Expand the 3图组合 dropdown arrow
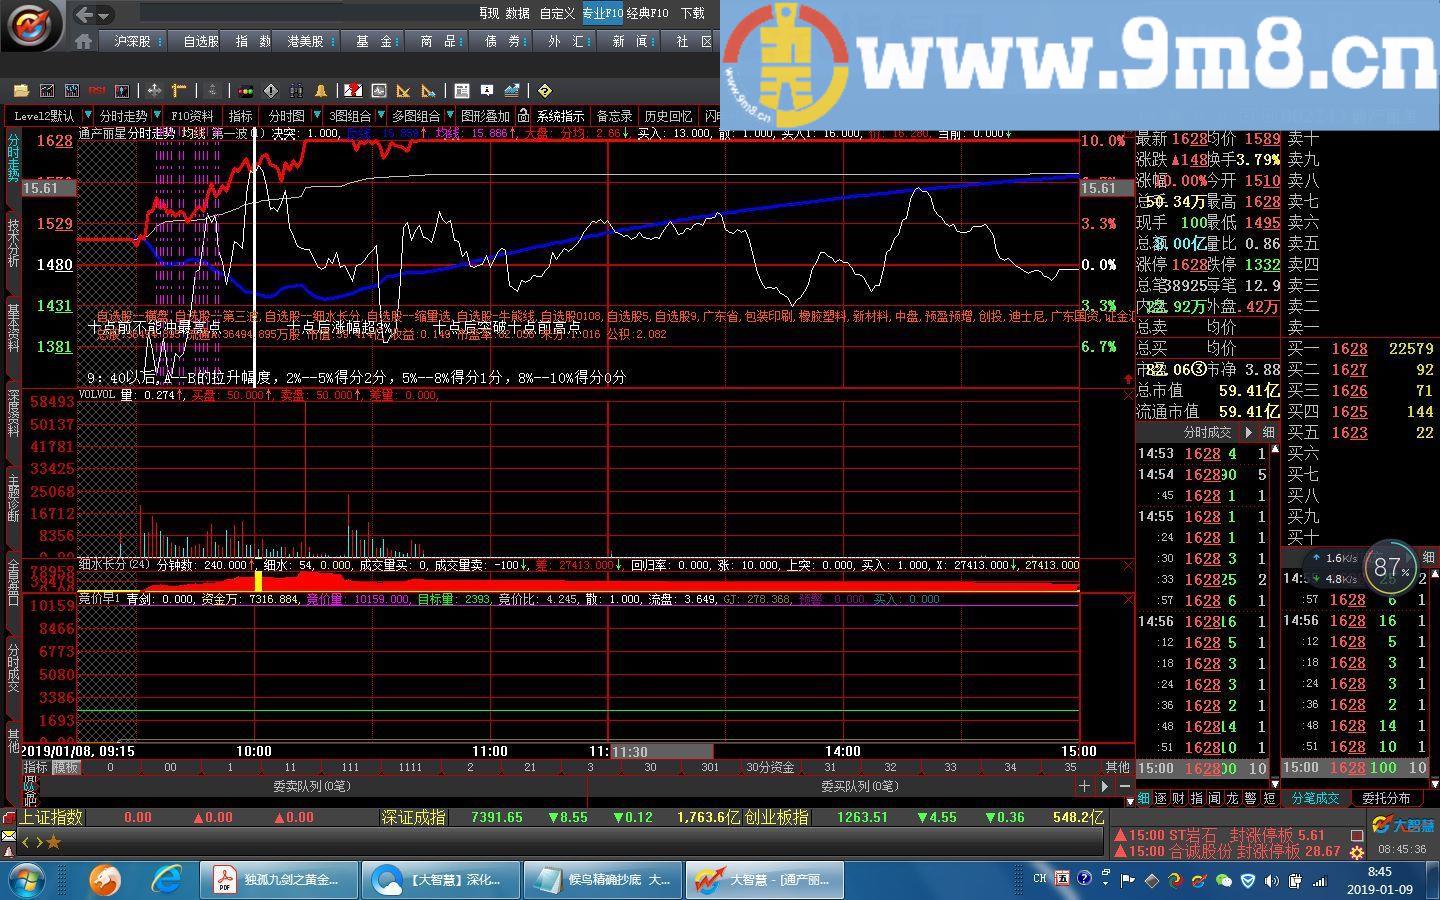The height and width of the screenshot is (900, 1440). tap(381, 116)
